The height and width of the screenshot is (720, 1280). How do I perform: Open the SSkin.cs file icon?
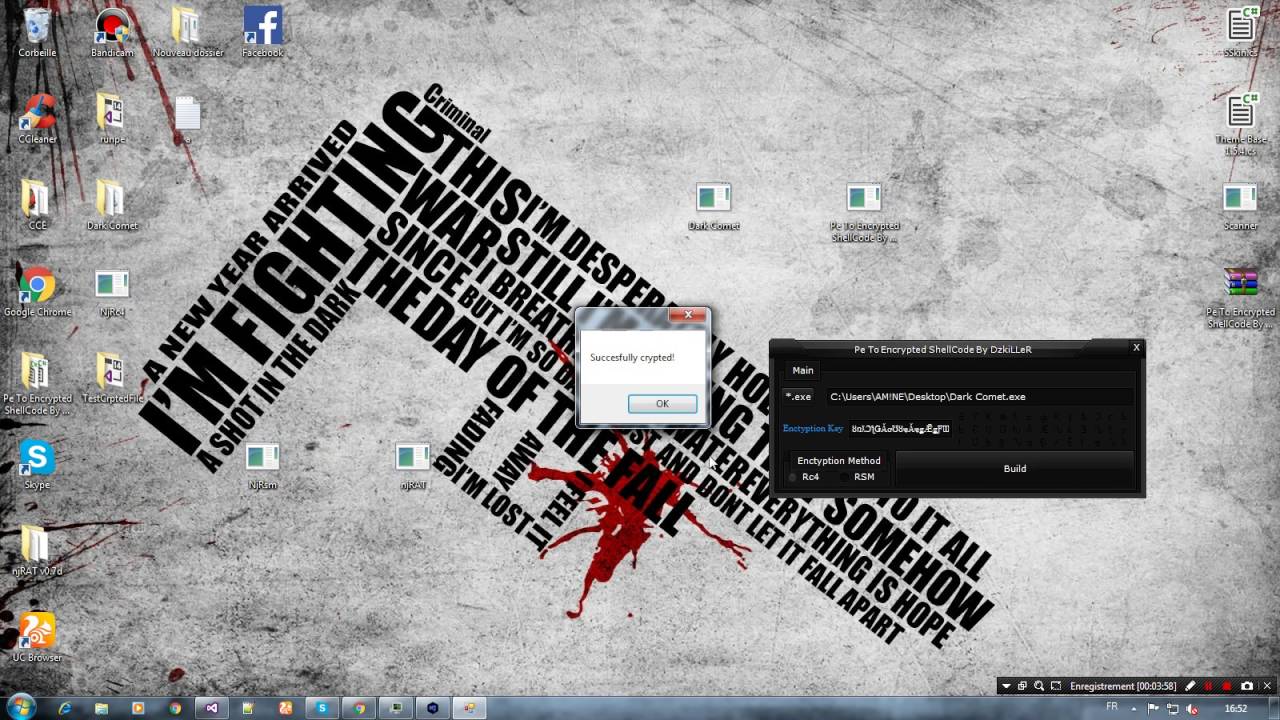[x=1241, y=33]
